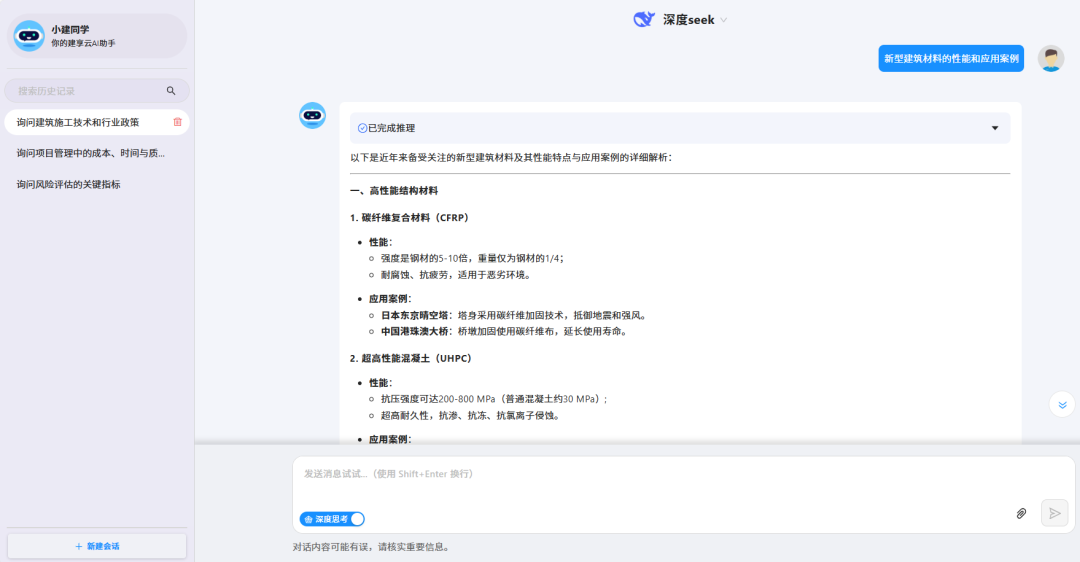Click the 小建同学 robot avatar in sidebar

(x=29, y=36)
